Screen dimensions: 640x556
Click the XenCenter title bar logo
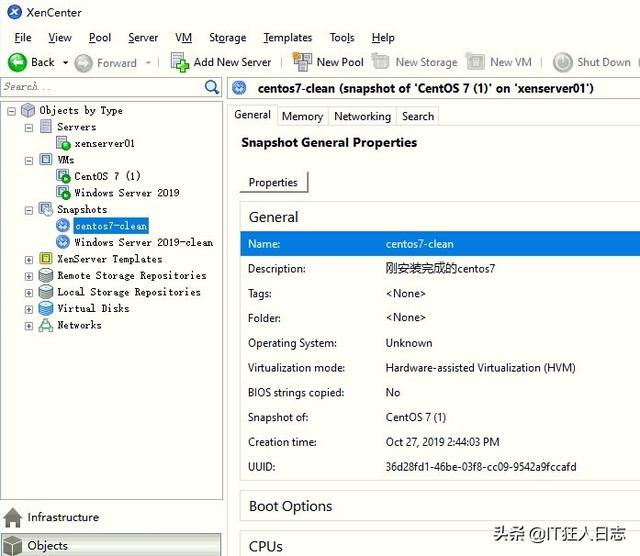point(14,12)
